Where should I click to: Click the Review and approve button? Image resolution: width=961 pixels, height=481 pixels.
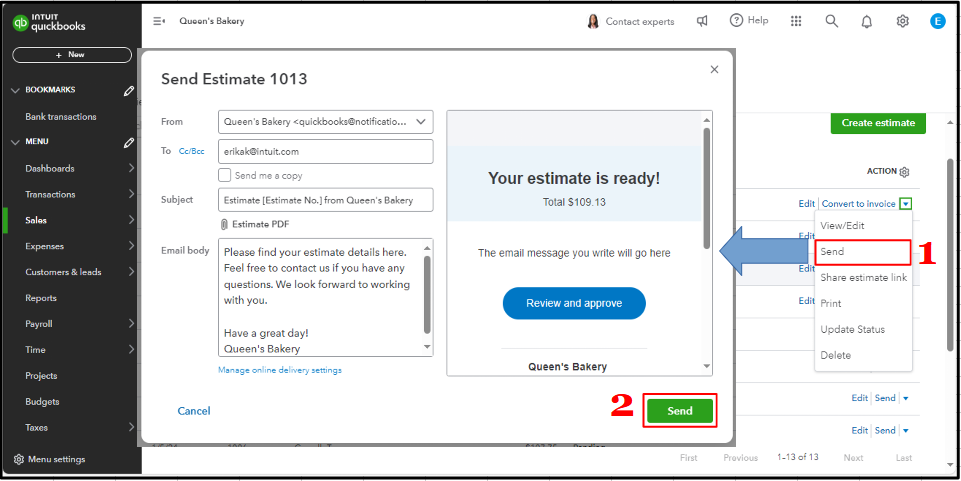(x=574, y=303)
